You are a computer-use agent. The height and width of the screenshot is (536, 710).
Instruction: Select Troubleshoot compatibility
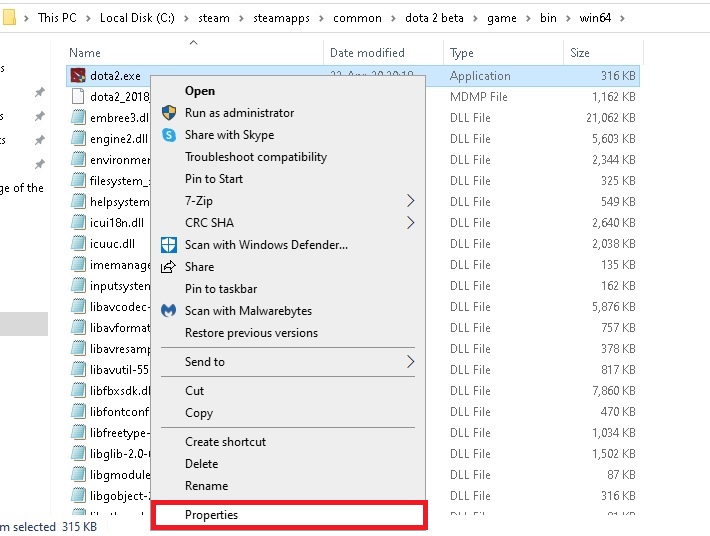tap(288, 157)
